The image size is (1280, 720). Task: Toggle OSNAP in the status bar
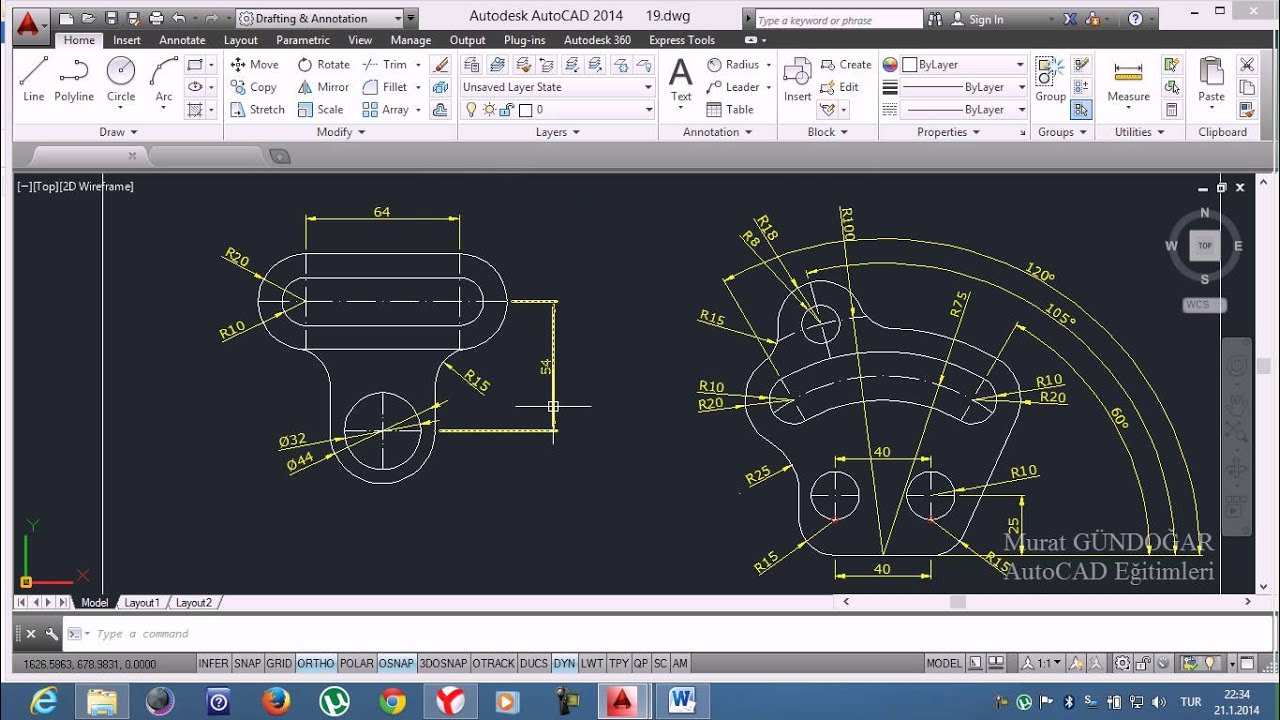tap(396, 663)
